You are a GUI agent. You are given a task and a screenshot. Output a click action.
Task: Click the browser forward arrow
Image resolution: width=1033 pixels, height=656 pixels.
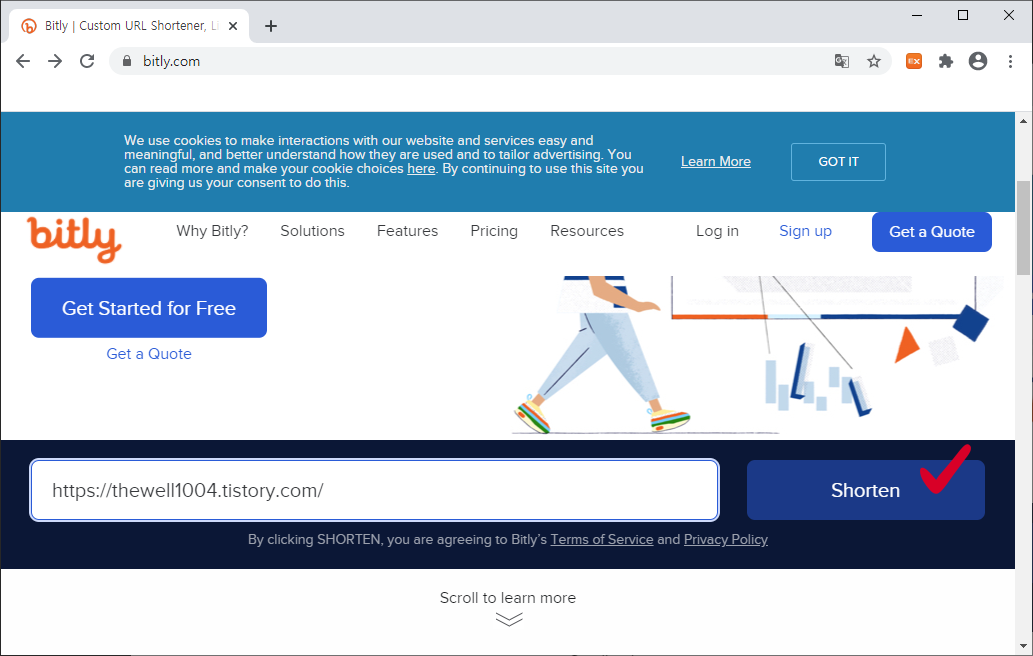55,61
